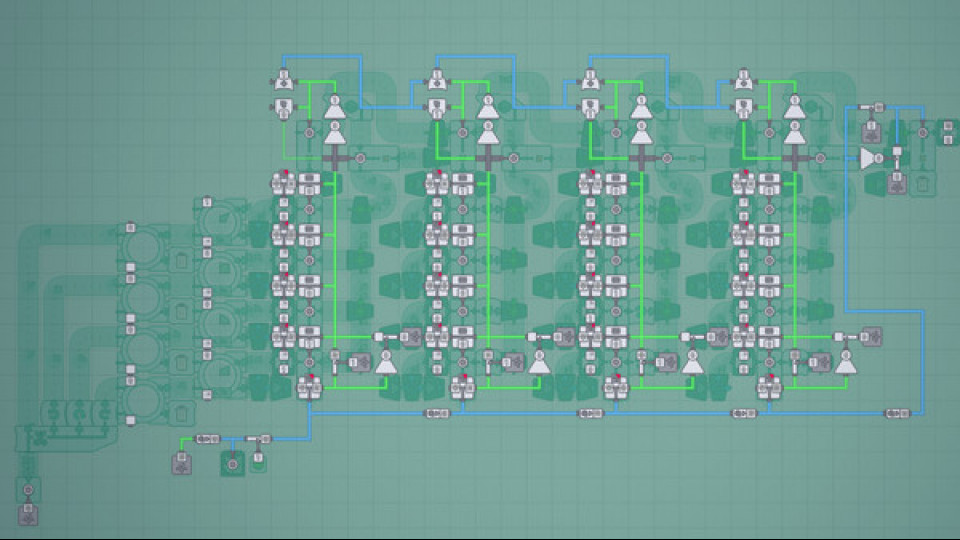Click the topmost white sensor in the rightmost column
The width and height of the screenshot is (960, 540).
[743, 78]
